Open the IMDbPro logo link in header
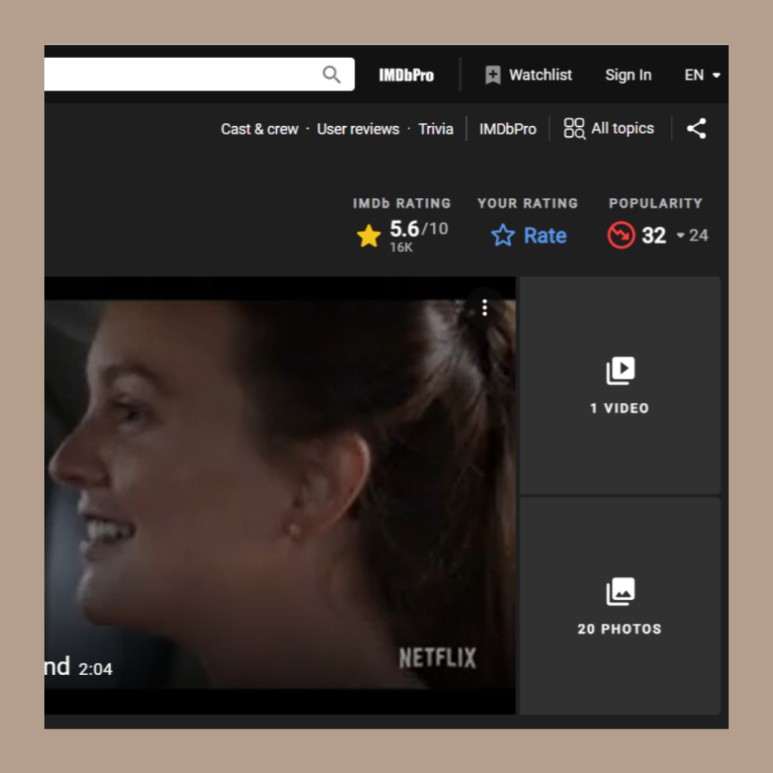 pos(406,75)
